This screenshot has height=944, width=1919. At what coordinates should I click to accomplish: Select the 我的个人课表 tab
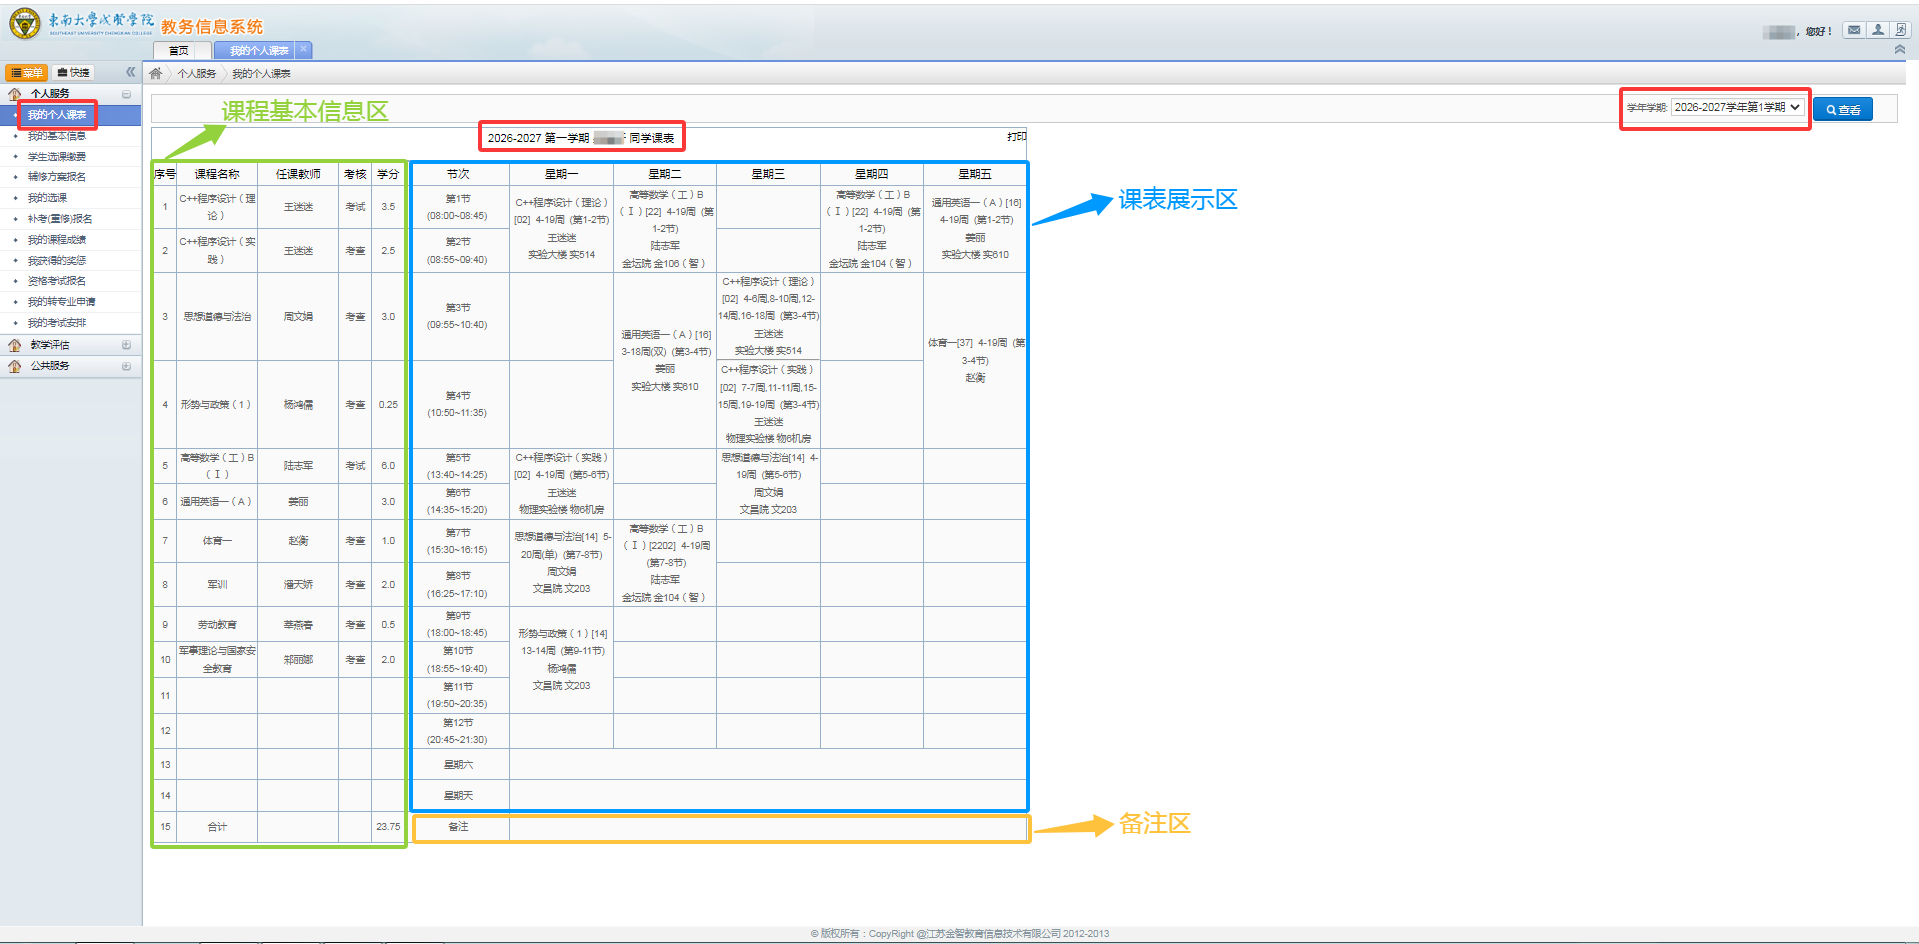coord(258,50)
